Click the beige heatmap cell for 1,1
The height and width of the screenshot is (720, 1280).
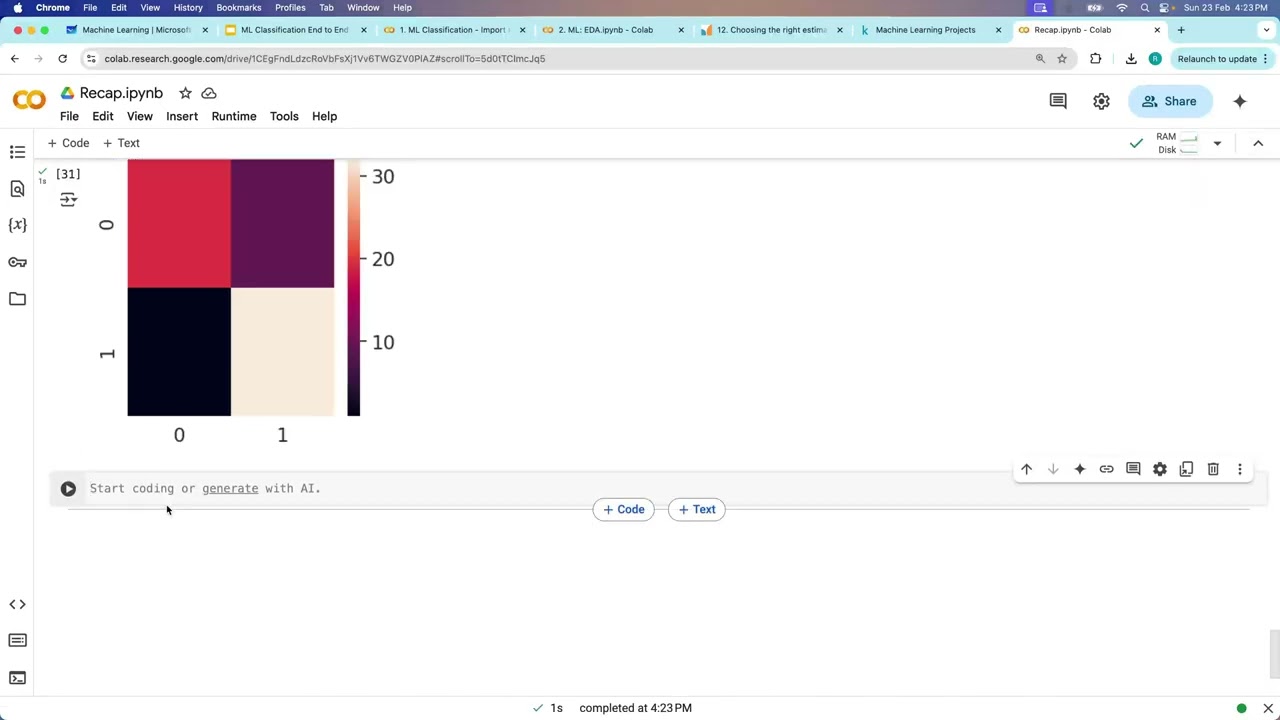pos(282,352)
